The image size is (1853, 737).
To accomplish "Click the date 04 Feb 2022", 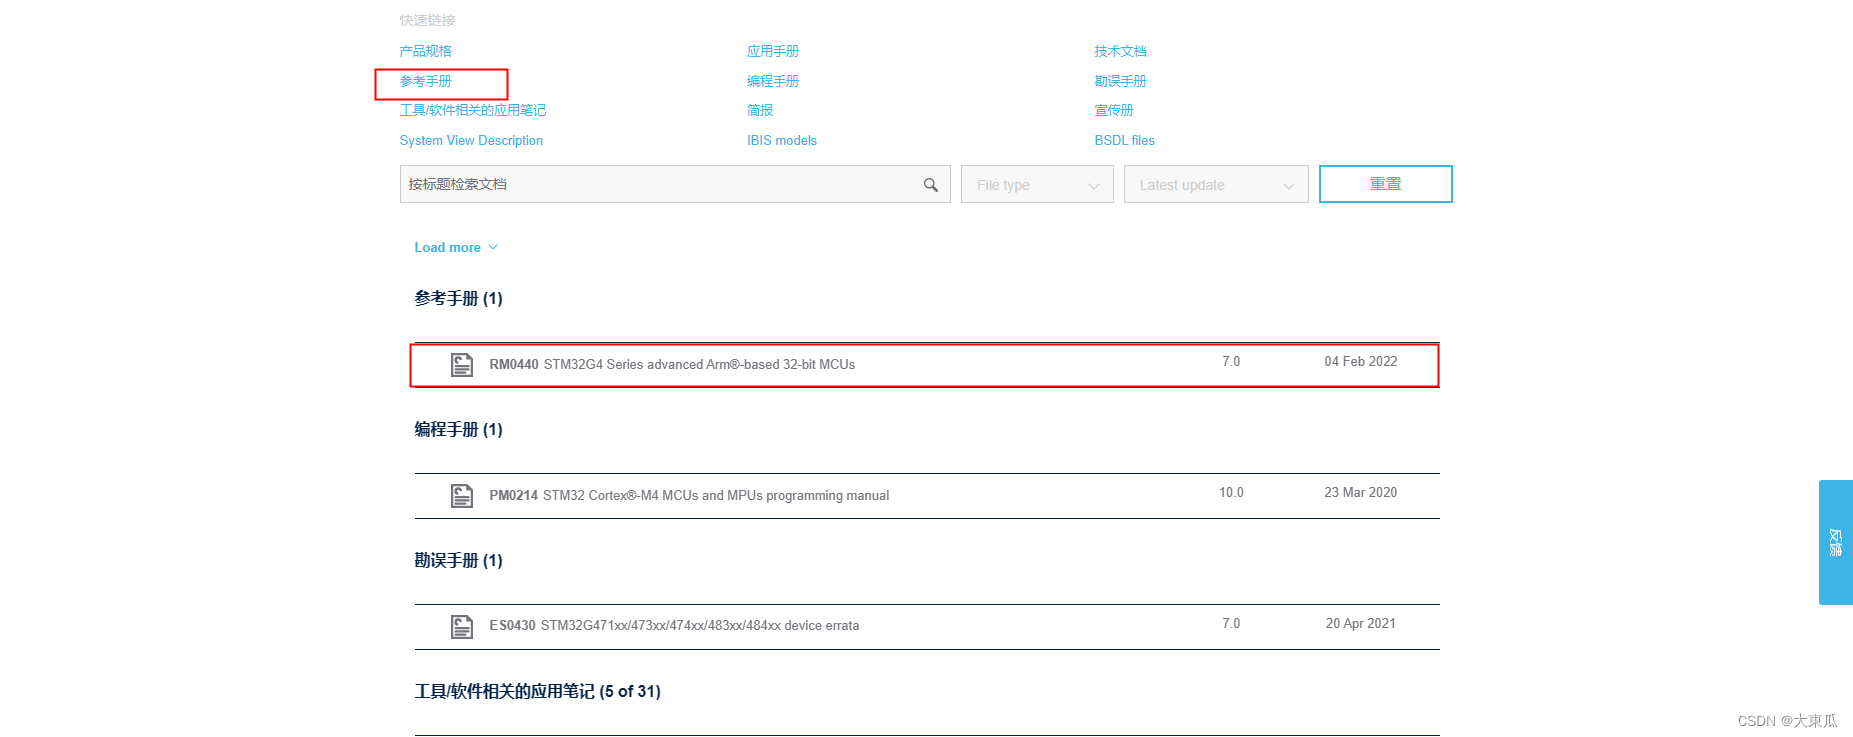I will 1361,362.
